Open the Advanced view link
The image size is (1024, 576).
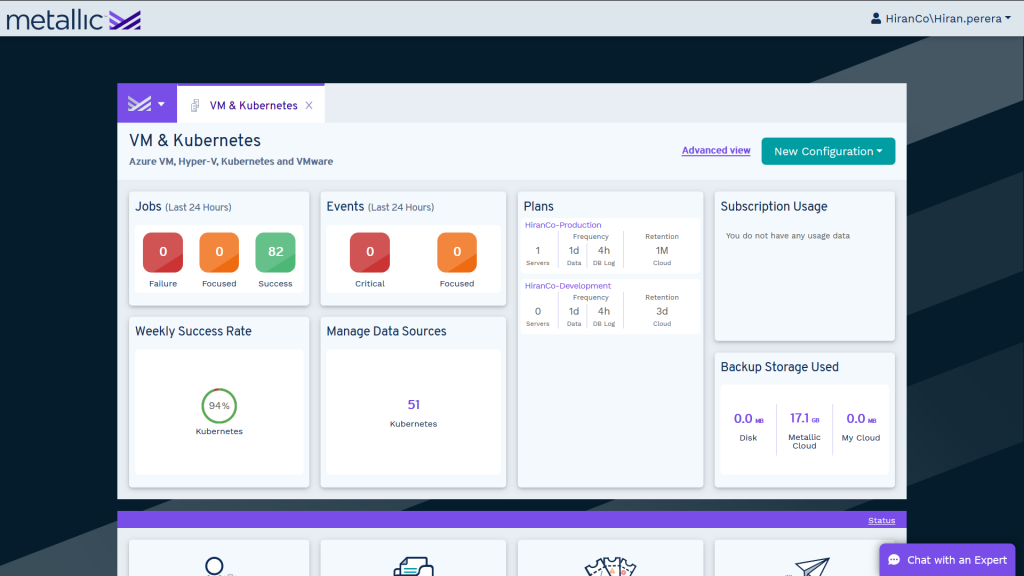[716, 150]
